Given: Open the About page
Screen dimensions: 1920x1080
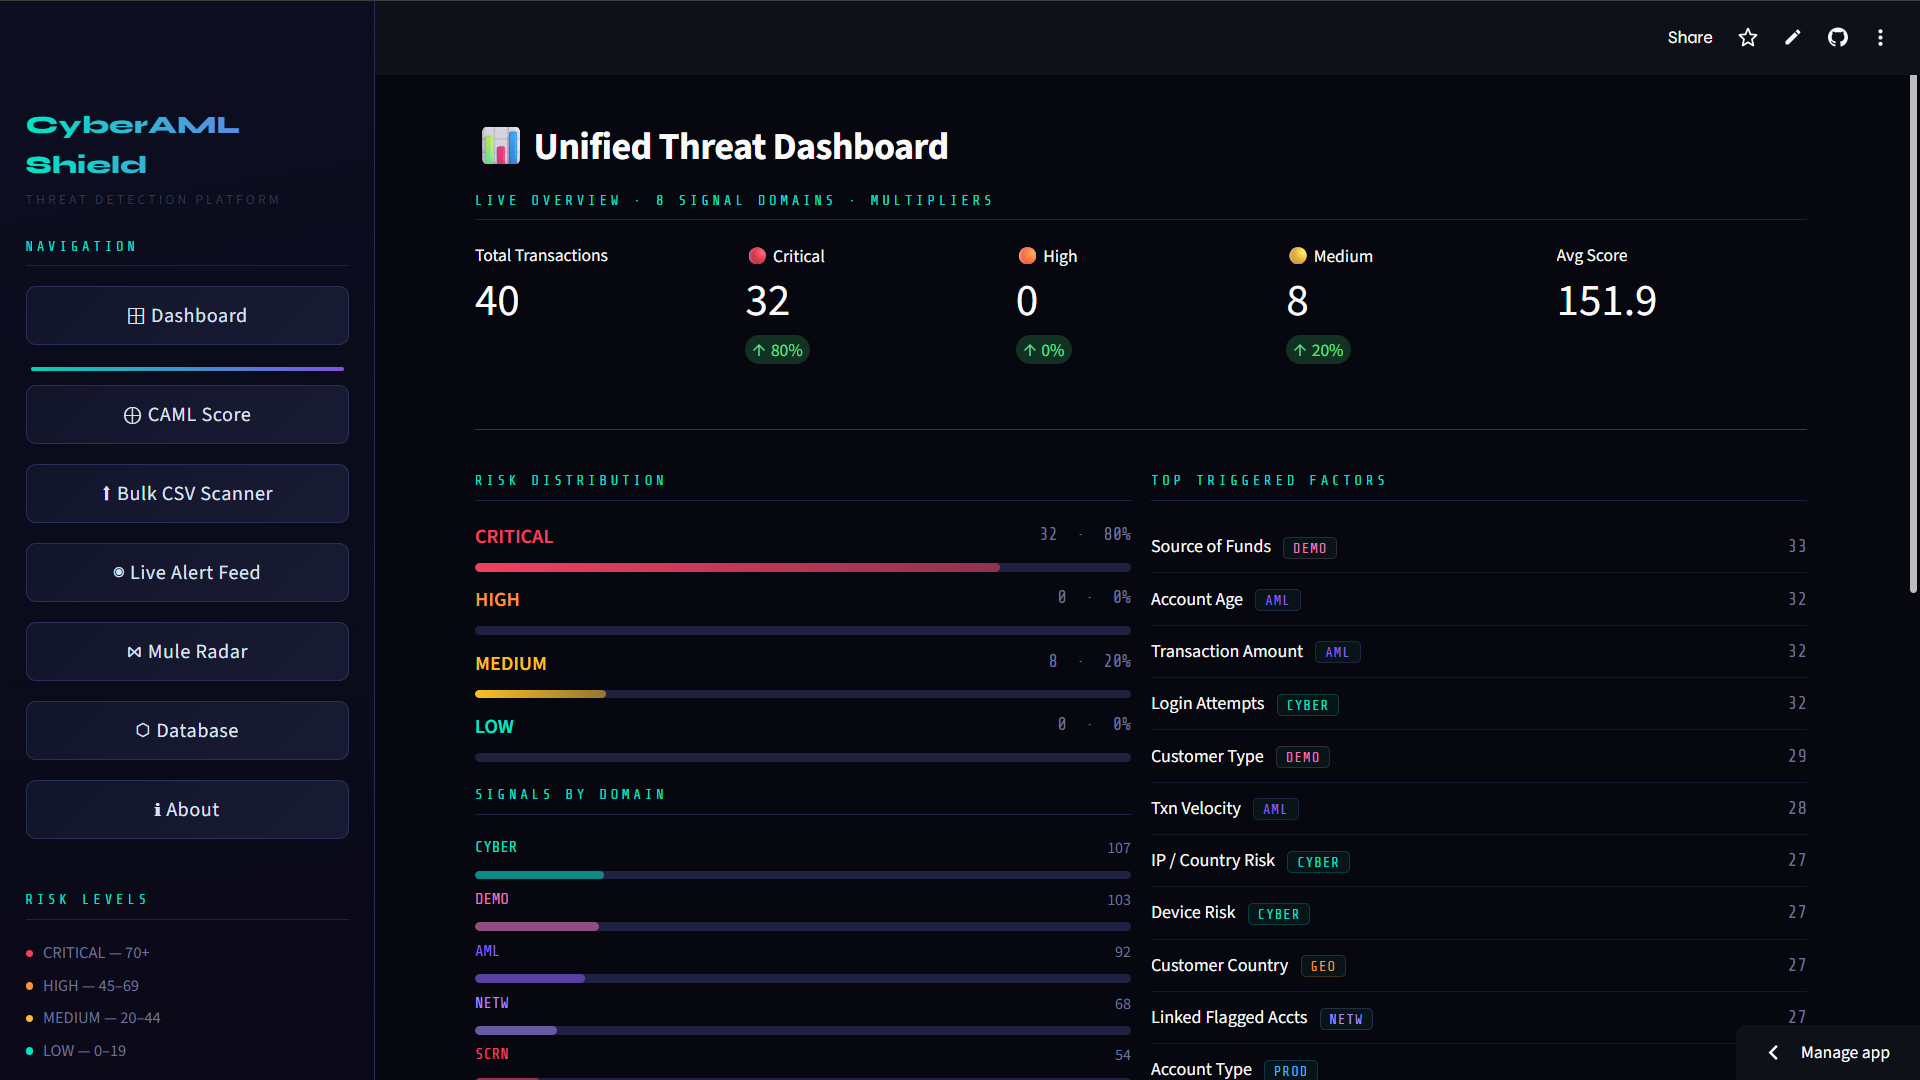Looking at the screenshot, I should tap(187, 810).
